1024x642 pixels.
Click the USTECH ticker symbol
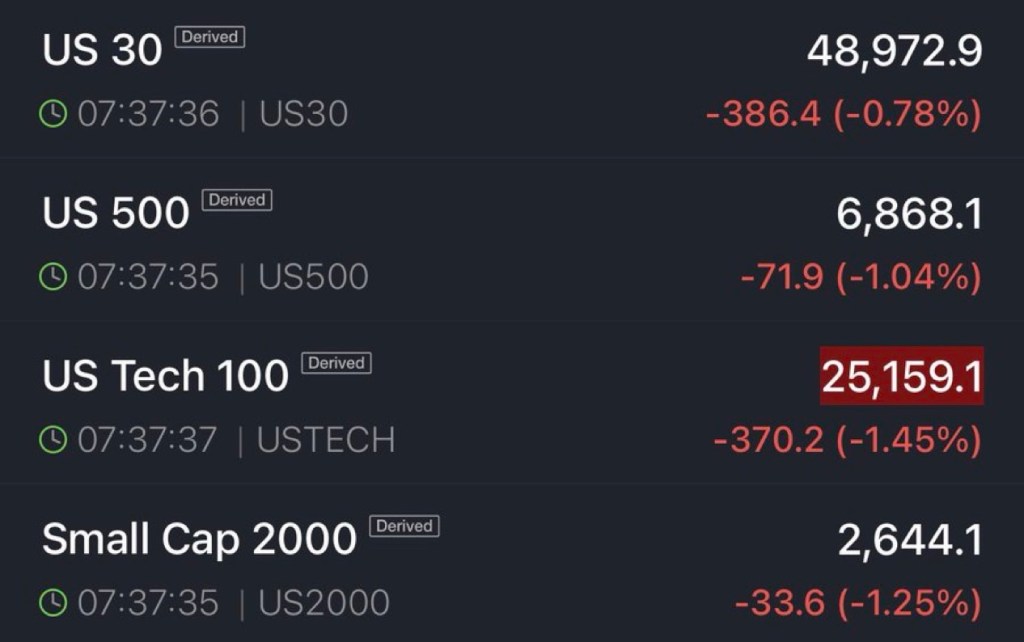tap(326, 439)
